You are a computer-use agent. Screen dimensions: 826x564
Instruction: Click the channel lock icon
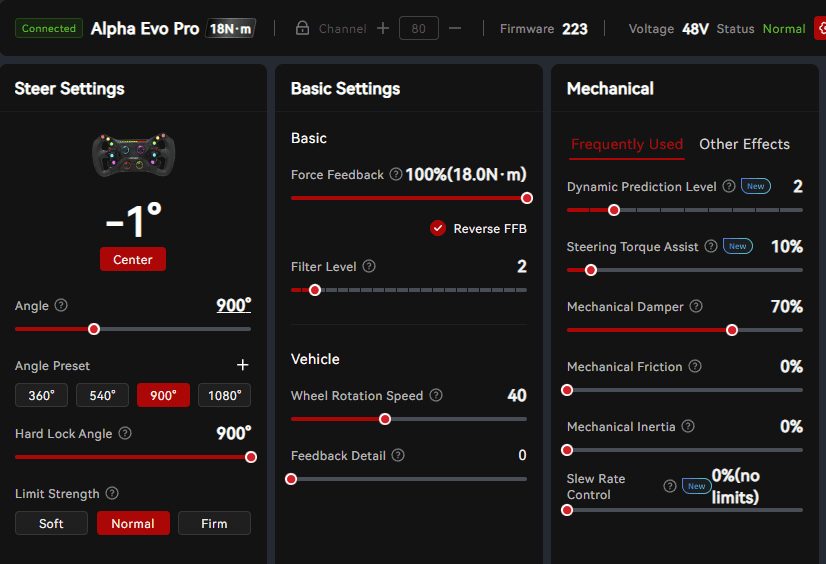point(302,29)
